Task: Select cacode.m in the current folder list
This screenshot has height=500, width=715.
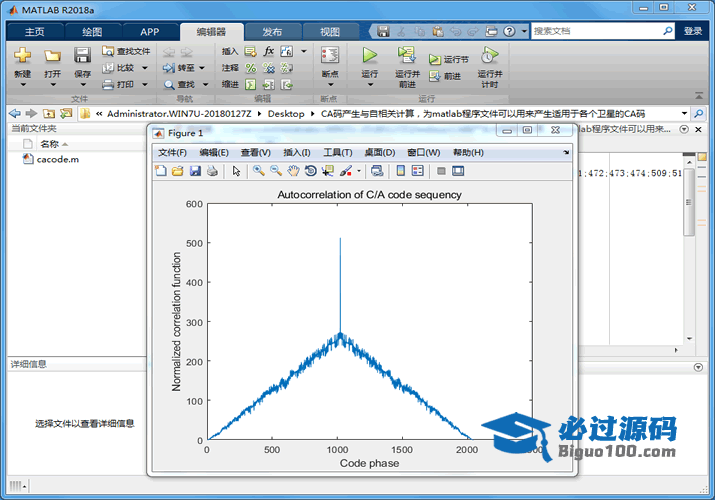Action: pos(57,159)
